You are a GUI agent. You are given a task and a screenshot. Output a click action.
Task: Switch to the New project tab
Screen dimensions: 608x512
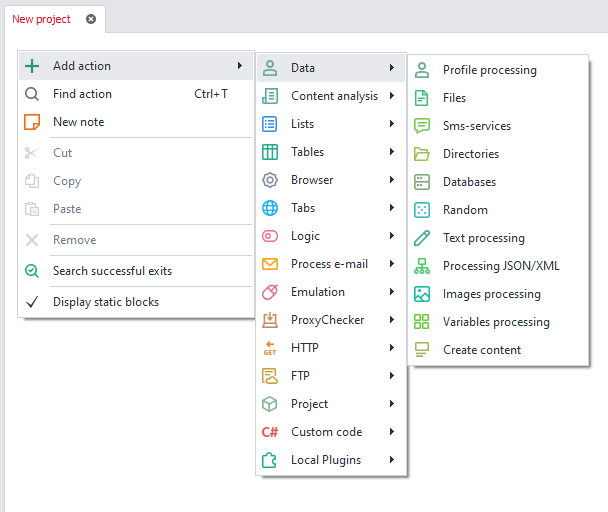pos(41,19)
